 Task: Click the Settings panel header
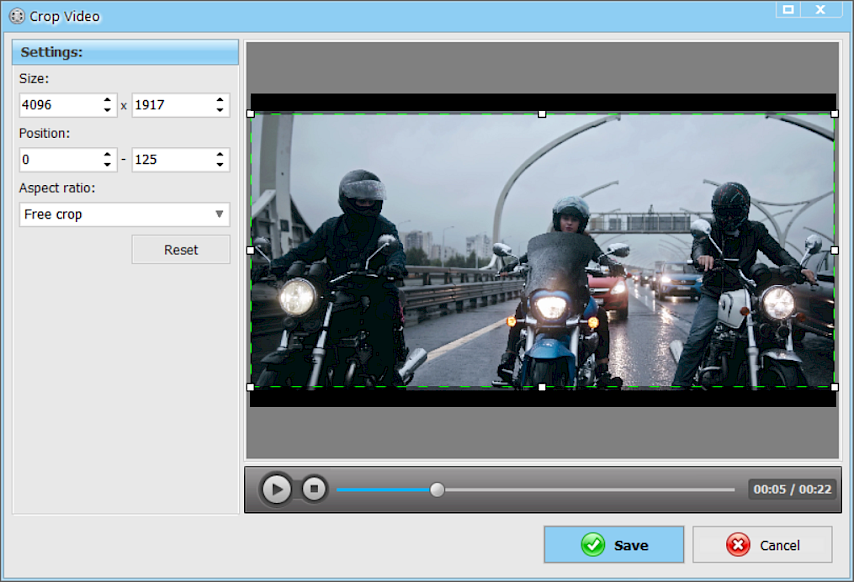(125, 52)
